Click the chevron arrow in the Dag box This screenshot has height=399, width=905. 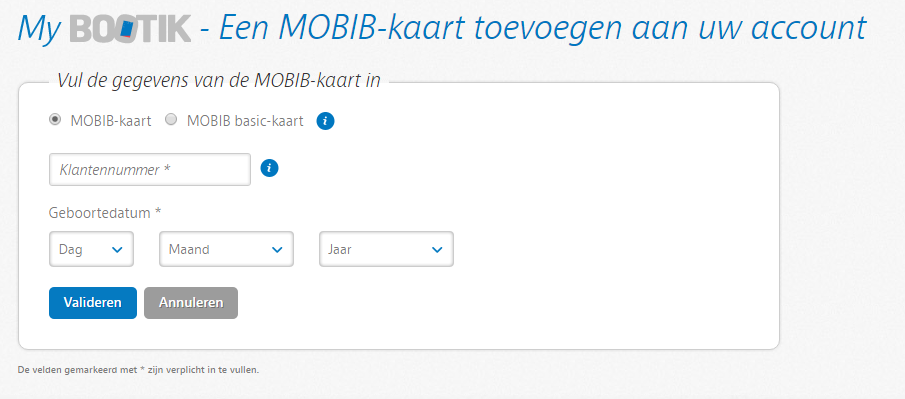pos(117,249)
